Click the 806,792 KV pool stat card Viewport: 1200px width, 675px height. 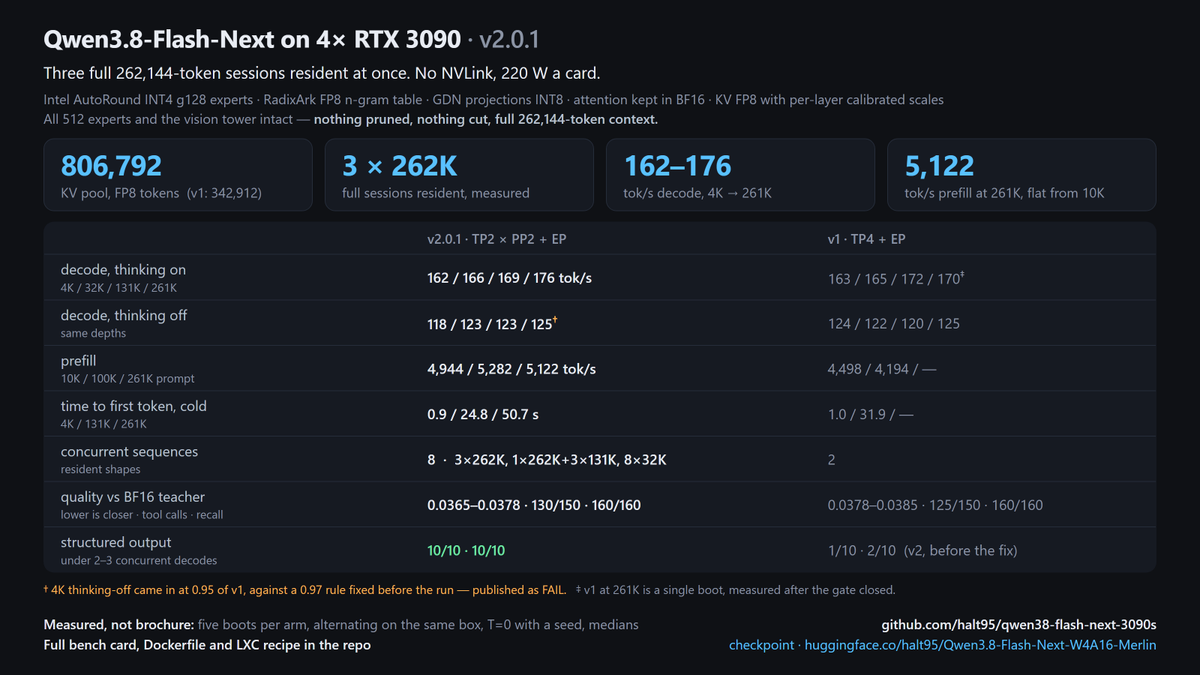tap(178, 175)
